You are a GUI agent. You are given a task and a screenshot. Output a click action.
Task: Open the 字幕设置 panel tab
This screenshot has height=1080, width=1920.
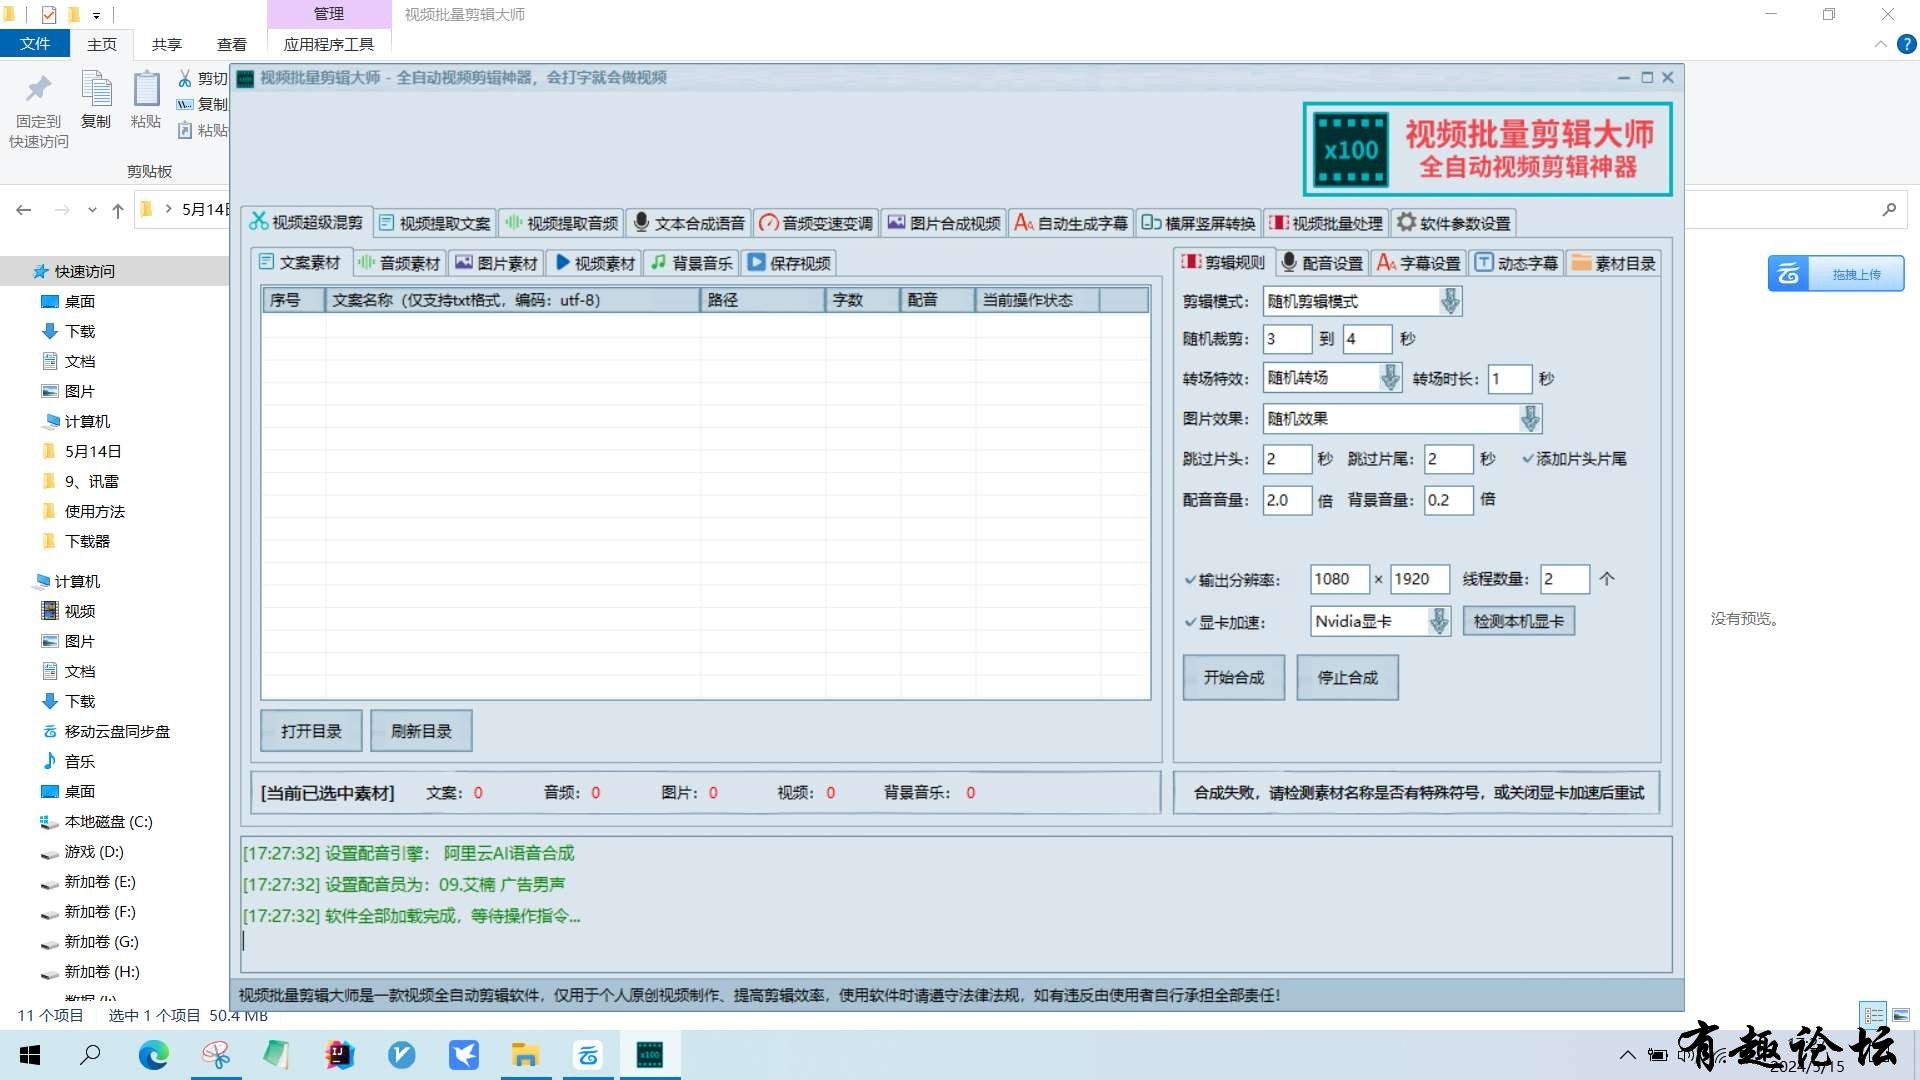pos(1419,263)
